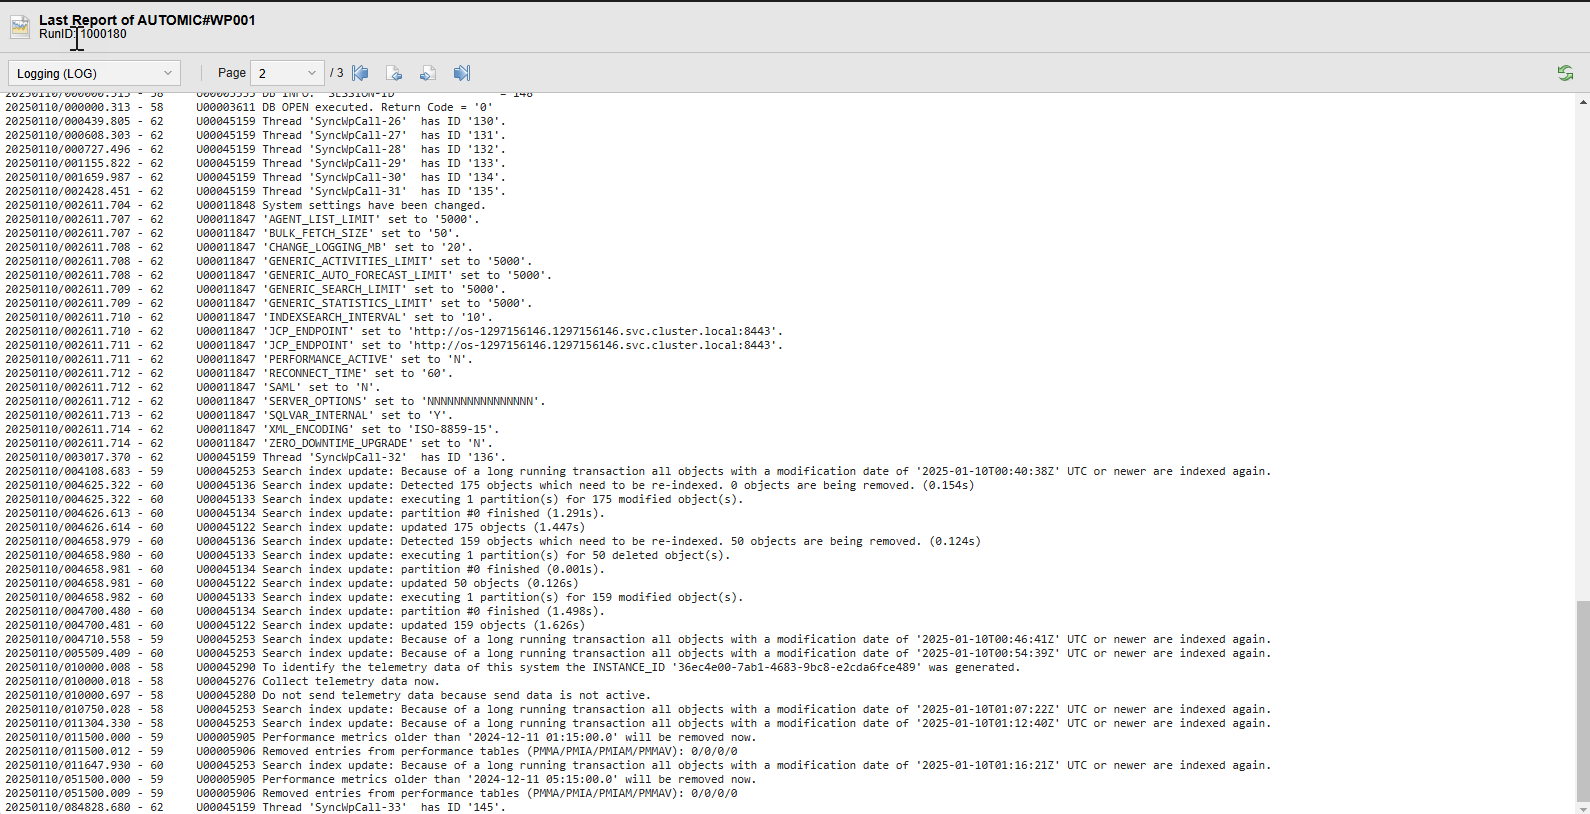The image size is (1590, 814).
Task: Go to the previous report page
Action: coord(394,73)
